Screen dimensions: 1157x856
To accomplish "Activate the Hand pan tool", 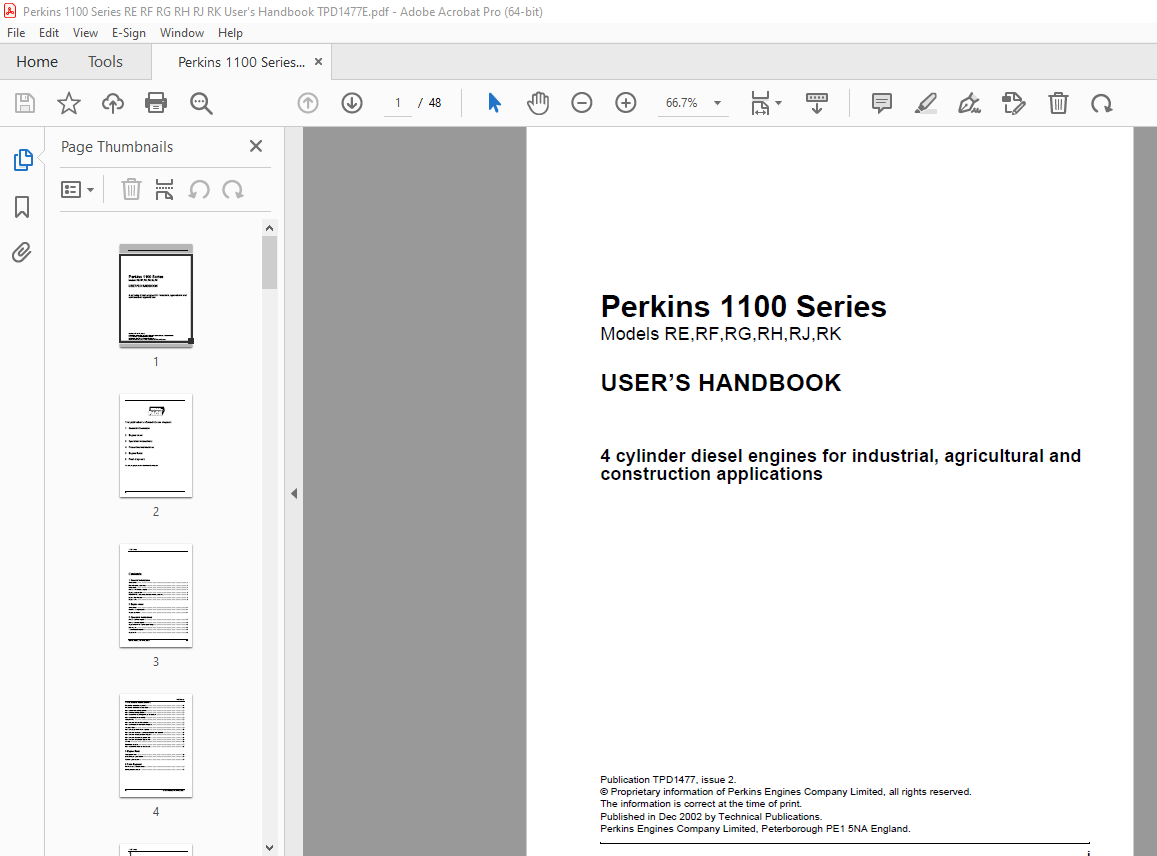I will click(538, 103).
